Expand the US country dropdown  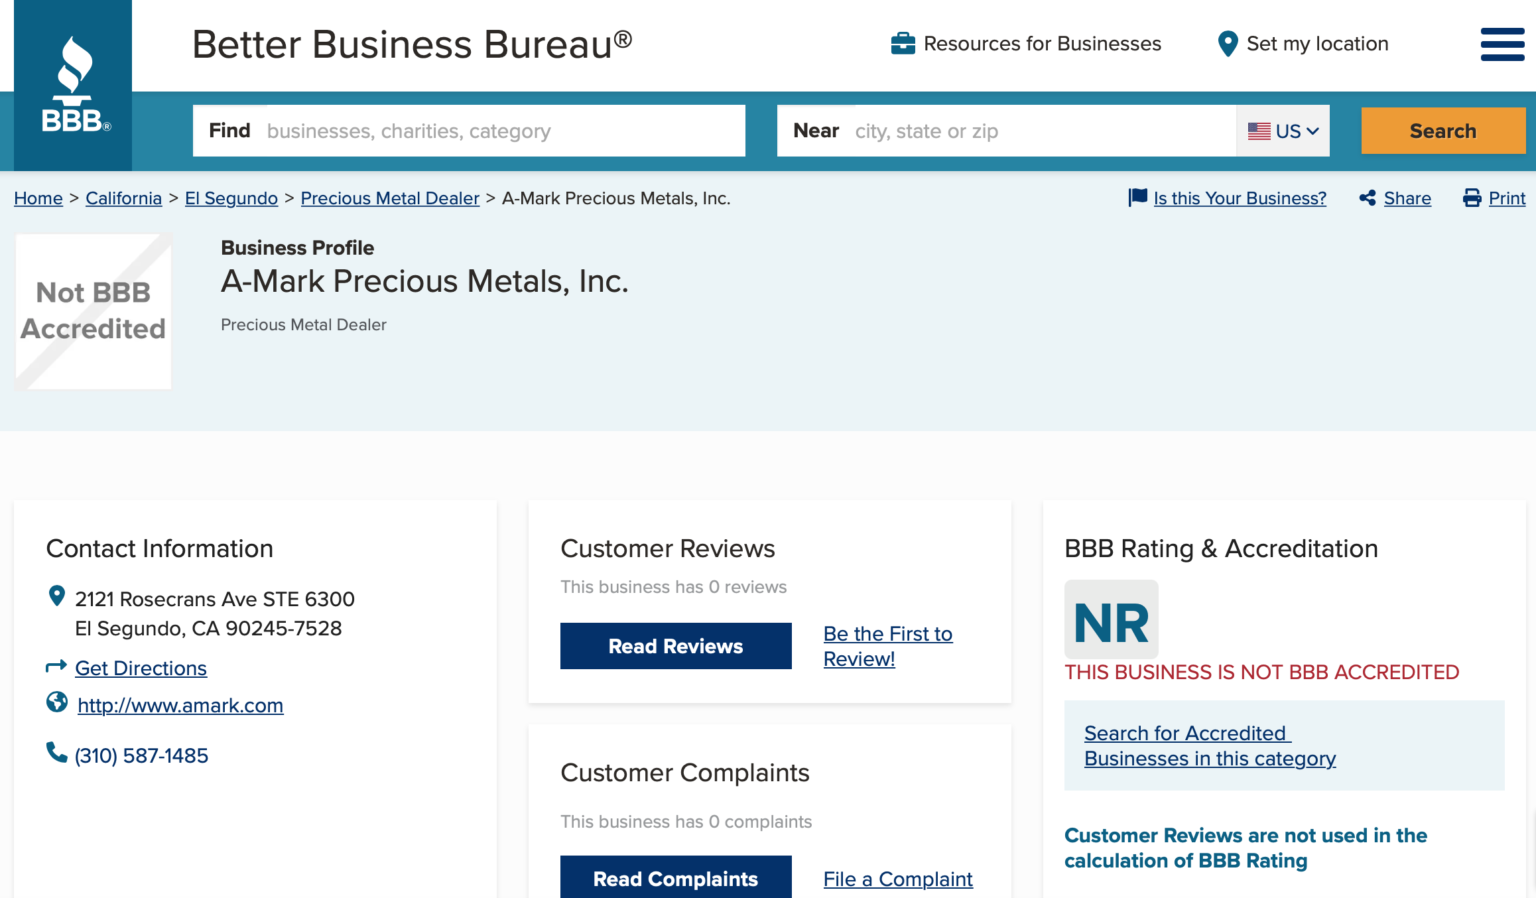[1283, 131]
